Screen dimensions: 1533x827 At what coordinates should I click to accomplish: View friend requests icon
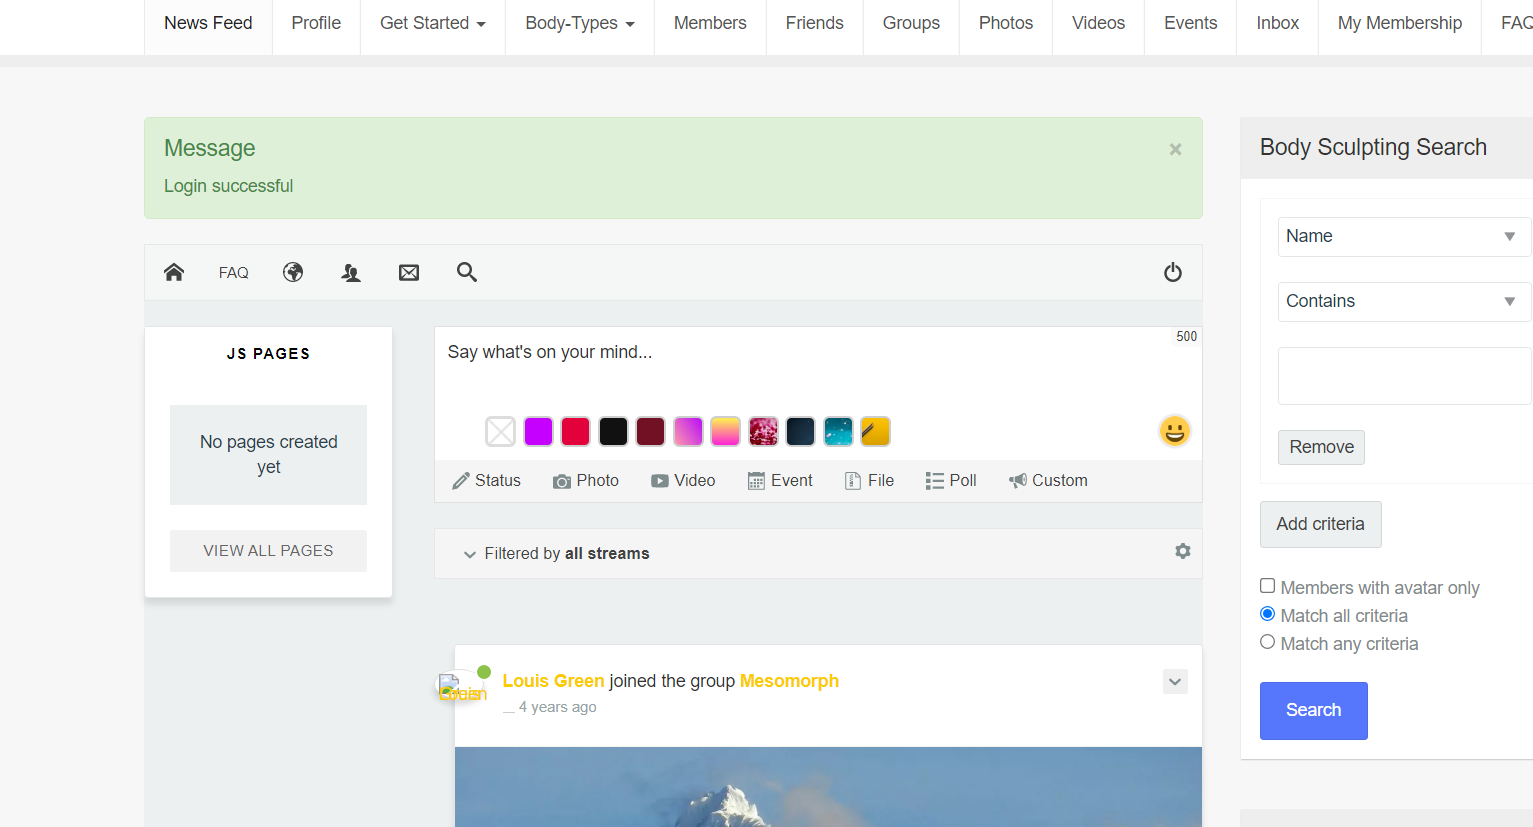pos(351,272)
